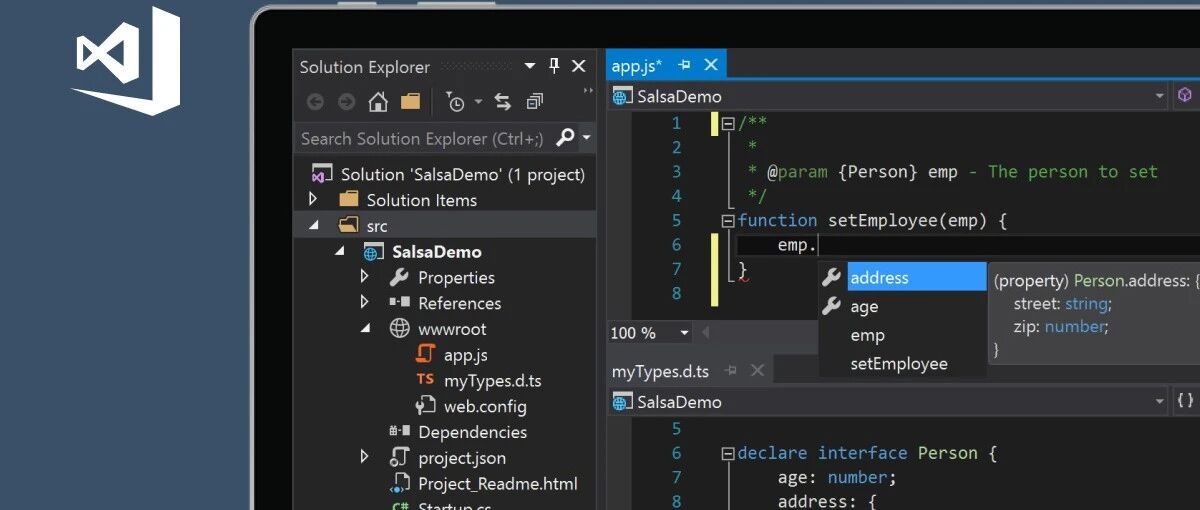
Task: Collapse the declare interface Person block
Action: click(728, 453)
